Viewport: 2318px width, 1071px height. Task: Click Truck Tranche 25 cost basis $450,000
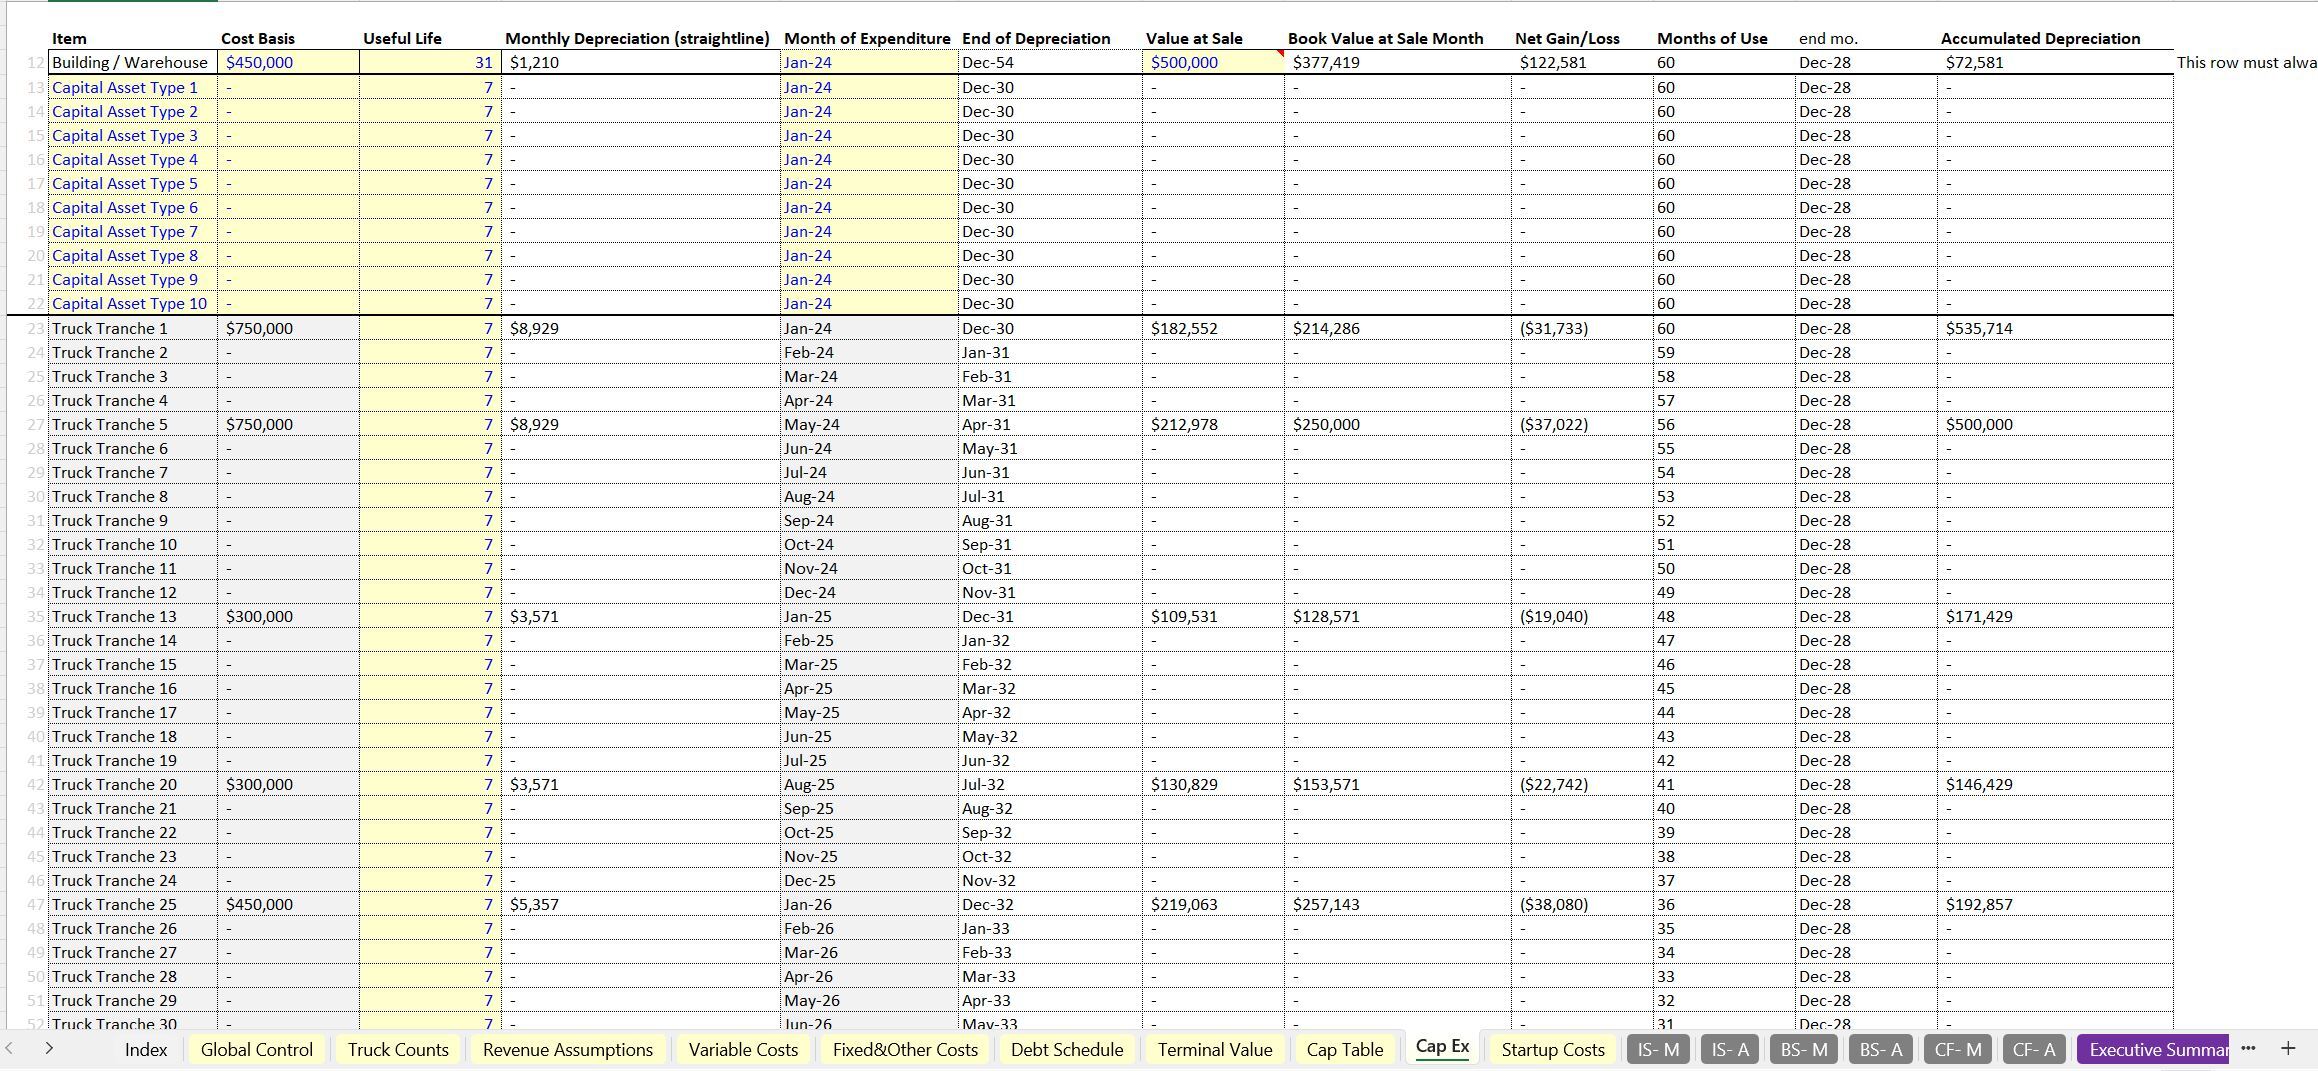[x=288, y=904]
